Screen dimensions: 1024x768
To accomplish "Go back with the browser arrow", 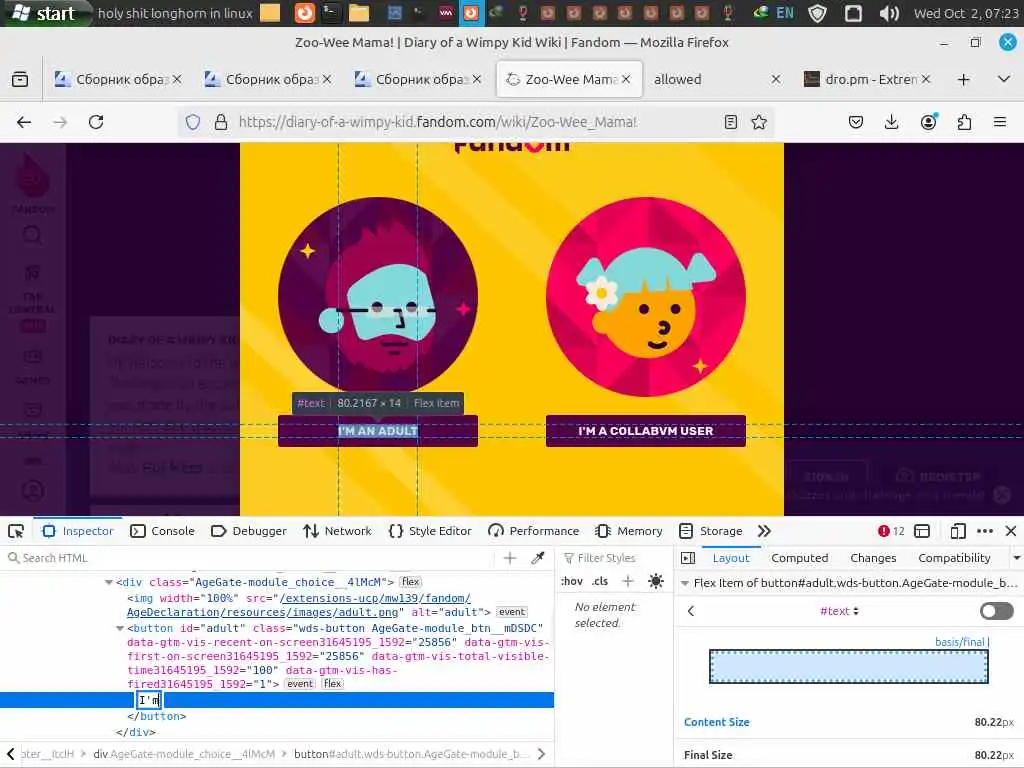I will pyautogui.click(x=24, y=122).
